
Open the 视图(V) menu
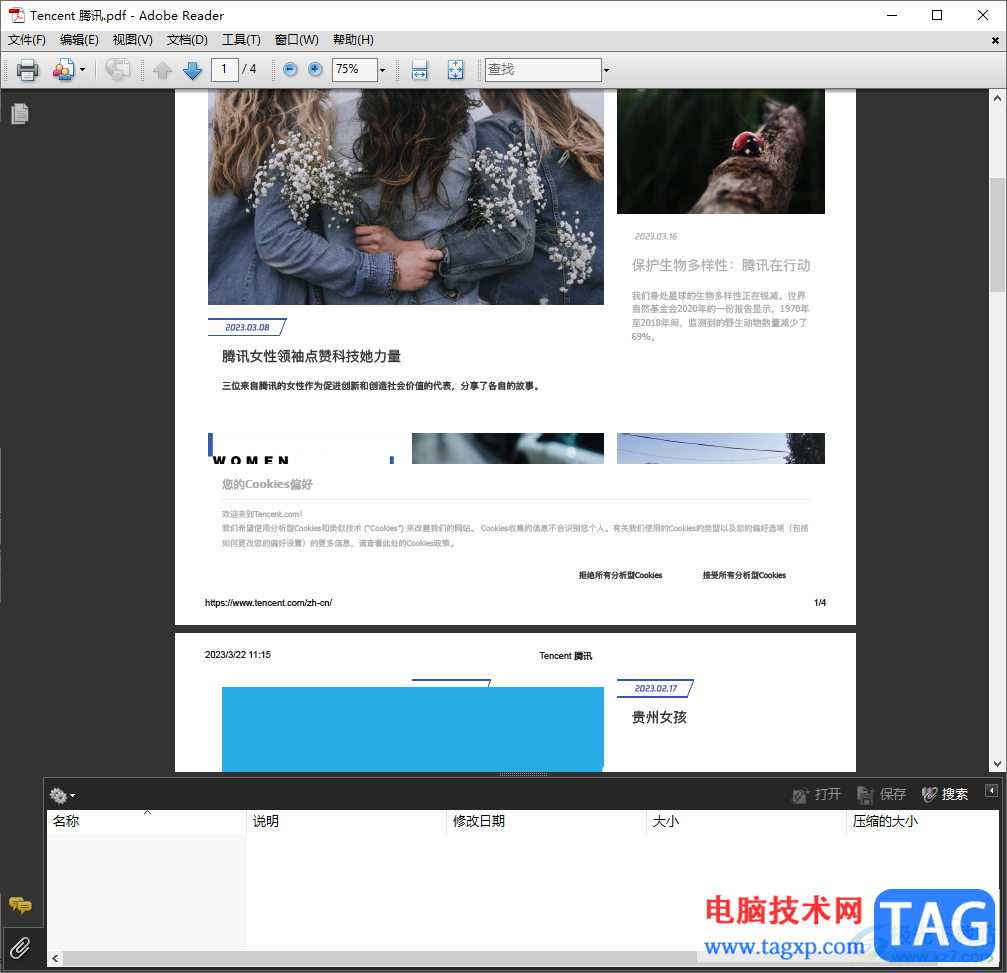point(132,40)
